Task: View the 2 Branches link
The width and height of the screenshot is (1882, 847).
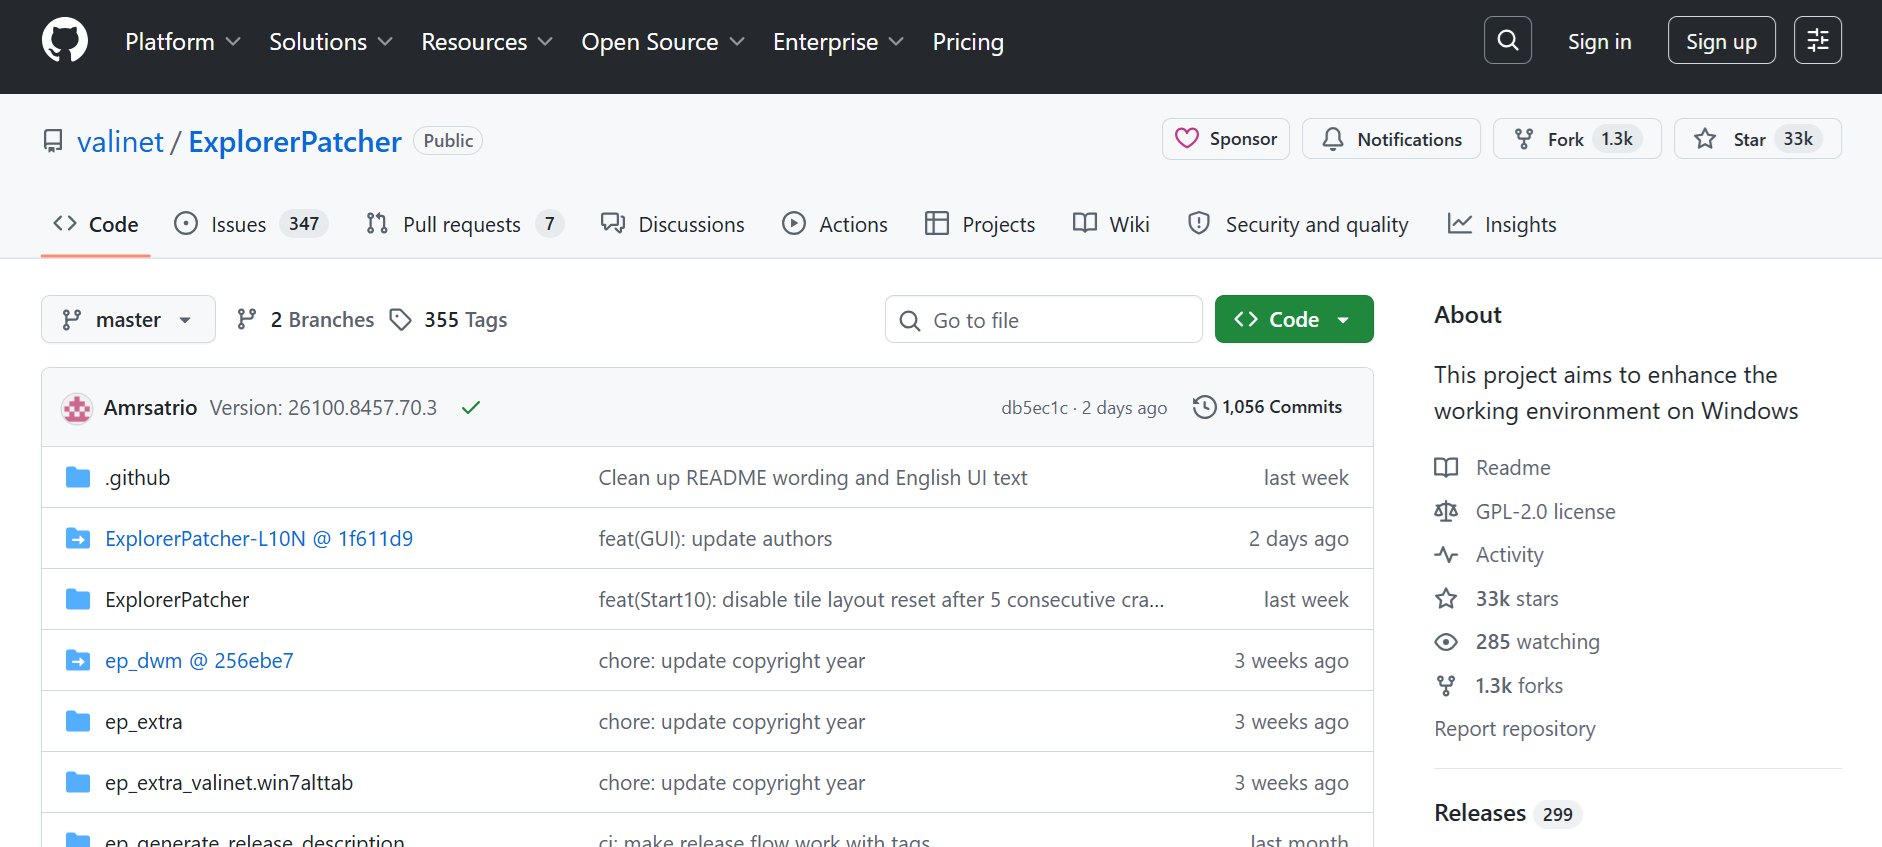Action: point(305,319)
